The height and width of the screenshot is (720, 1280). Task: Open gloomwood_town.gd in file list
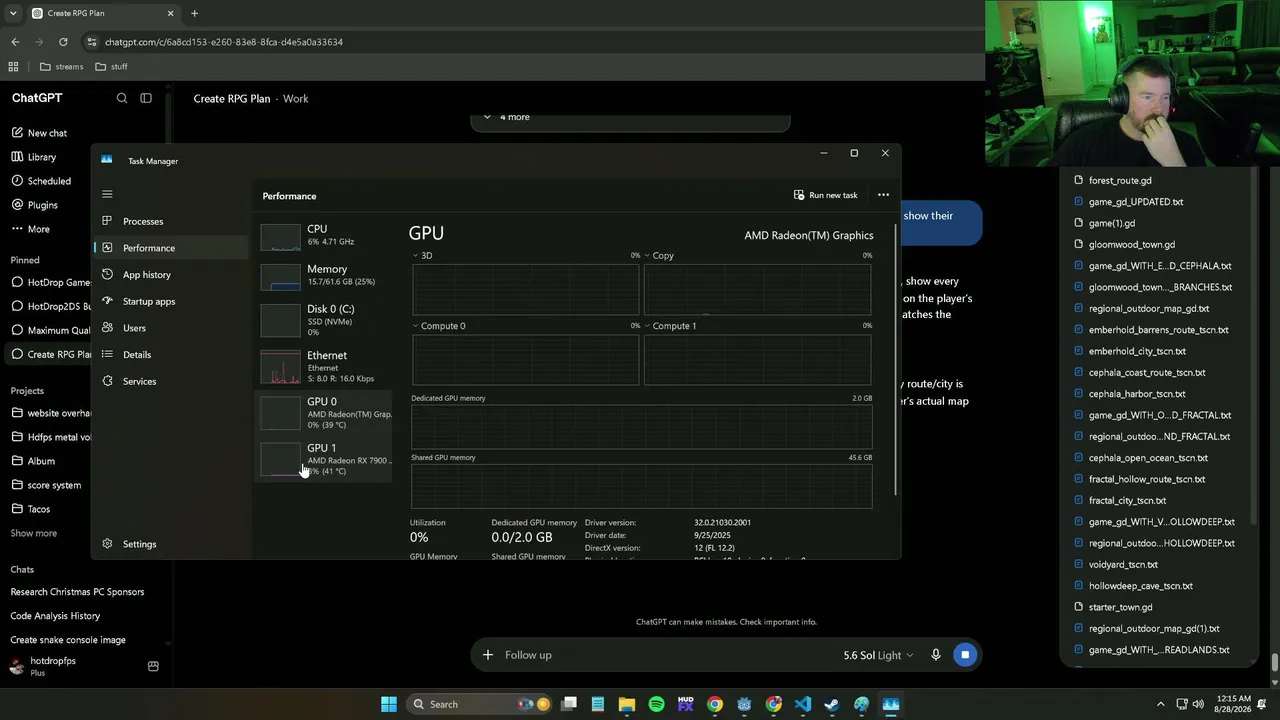coord(1132,245)
